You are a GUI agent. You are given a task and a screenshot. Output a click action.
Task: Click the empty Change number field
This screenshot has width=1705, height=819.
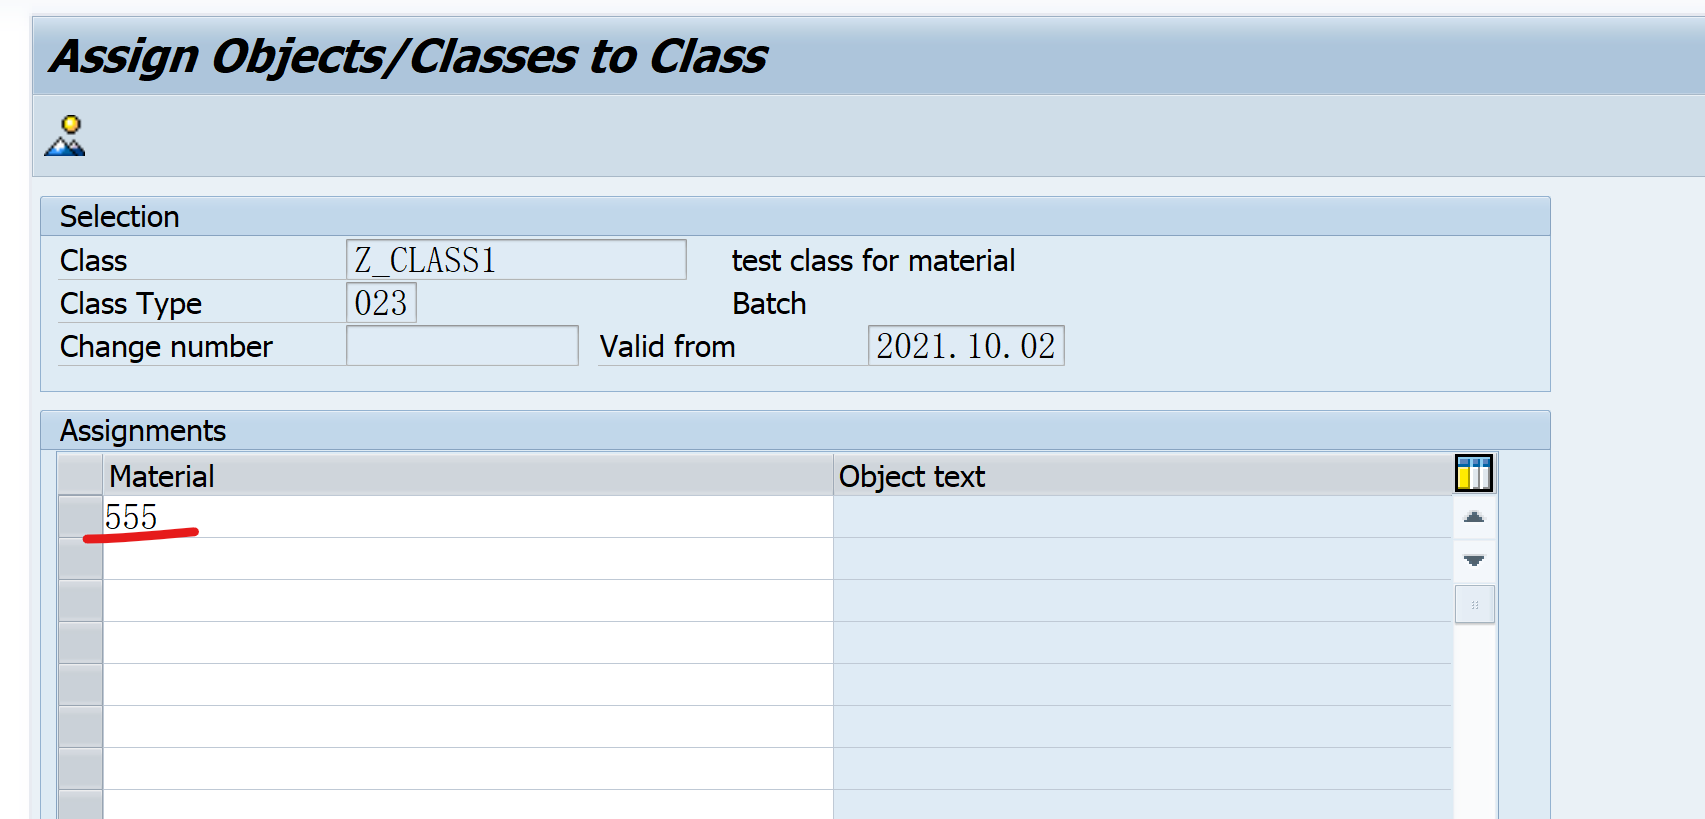click(462, 346)
